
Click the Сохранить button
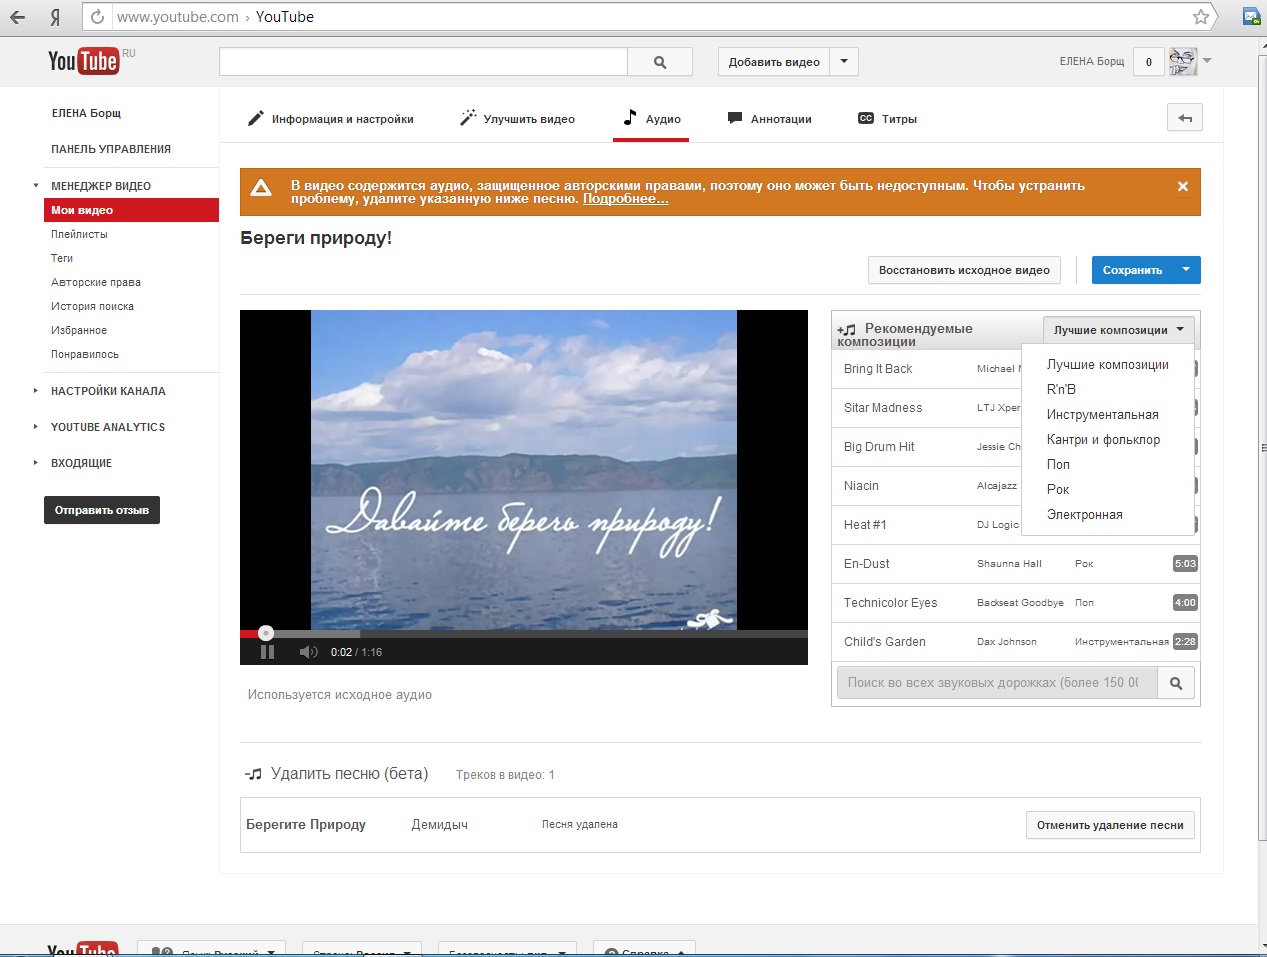[1132, 270]
